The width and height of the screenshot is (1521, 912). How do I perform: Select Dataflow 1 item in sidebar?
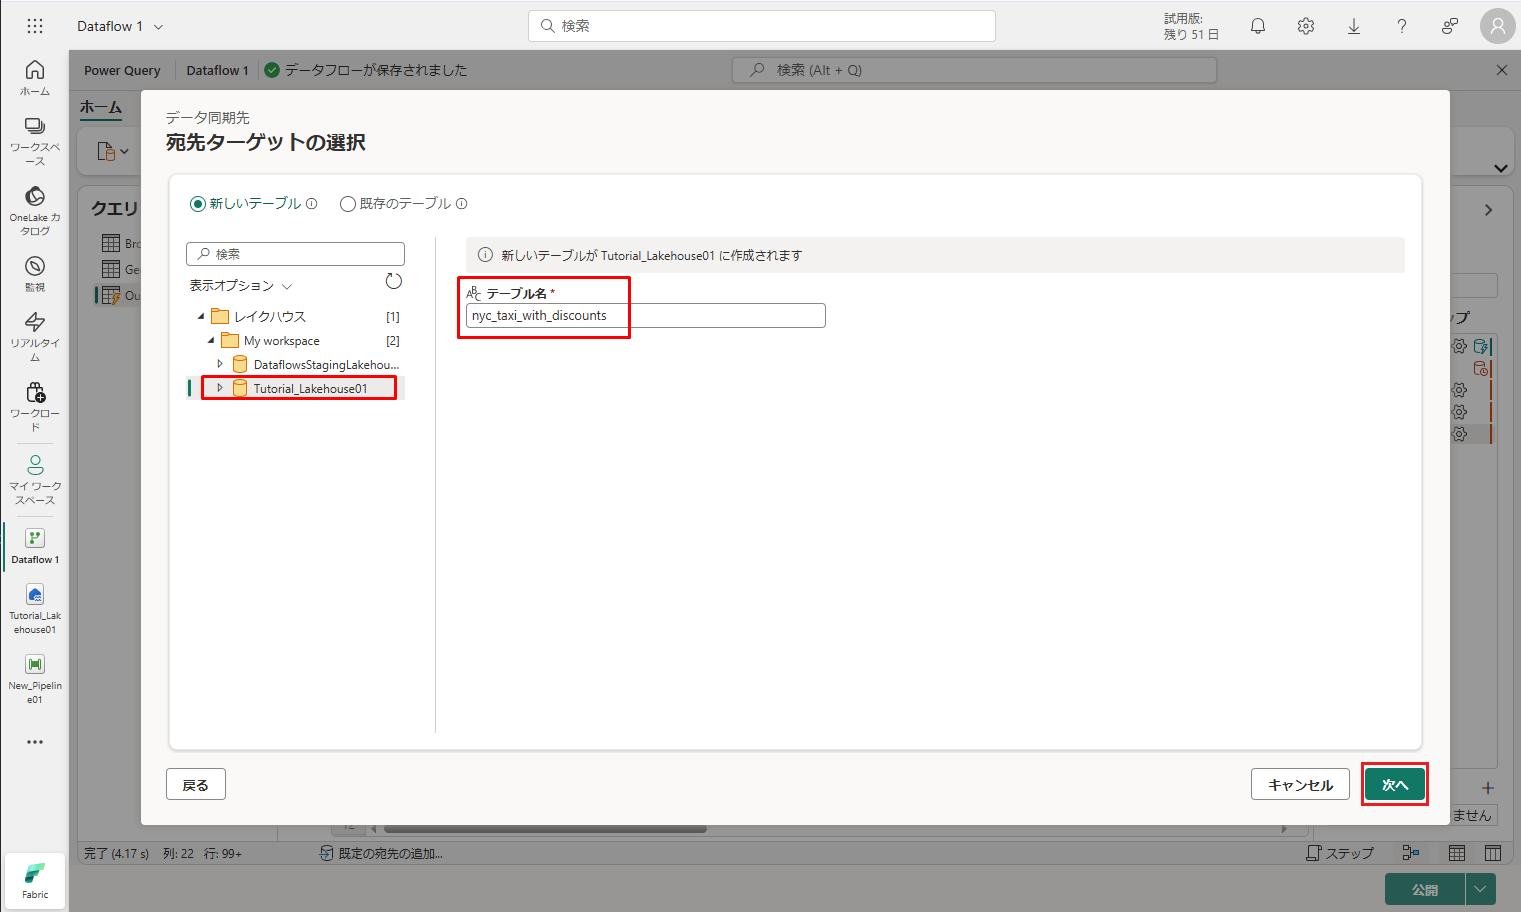pos(35,546)
